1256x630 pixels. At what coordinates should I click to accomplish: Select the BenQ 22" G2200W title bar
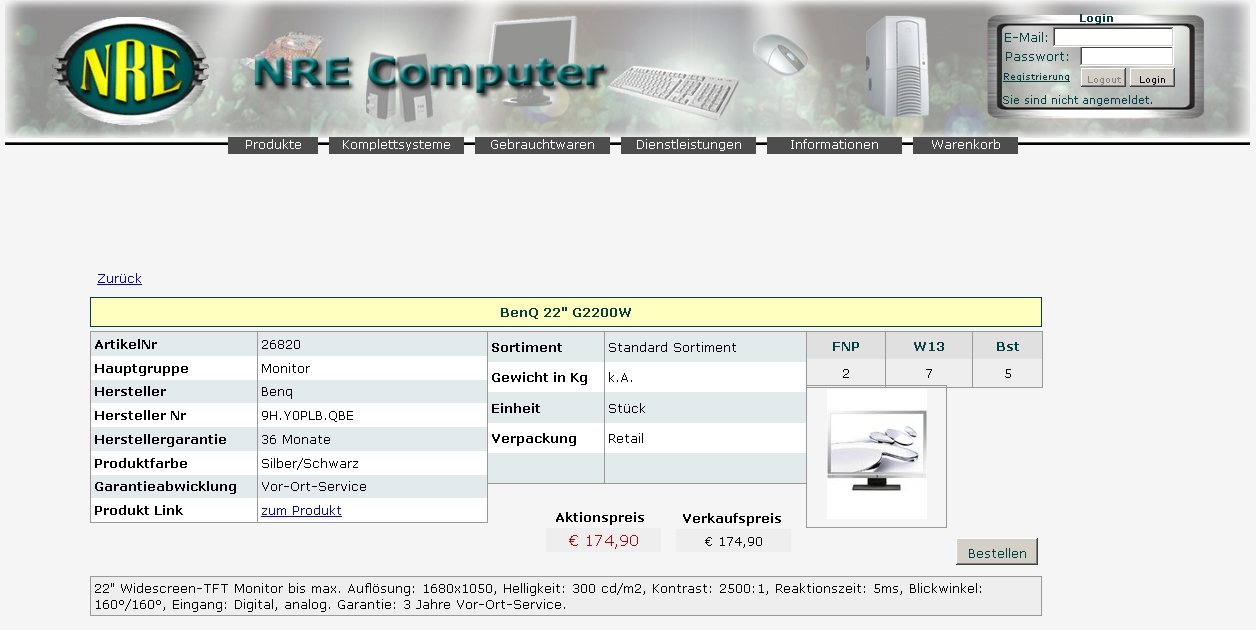(x=566, y=312)
